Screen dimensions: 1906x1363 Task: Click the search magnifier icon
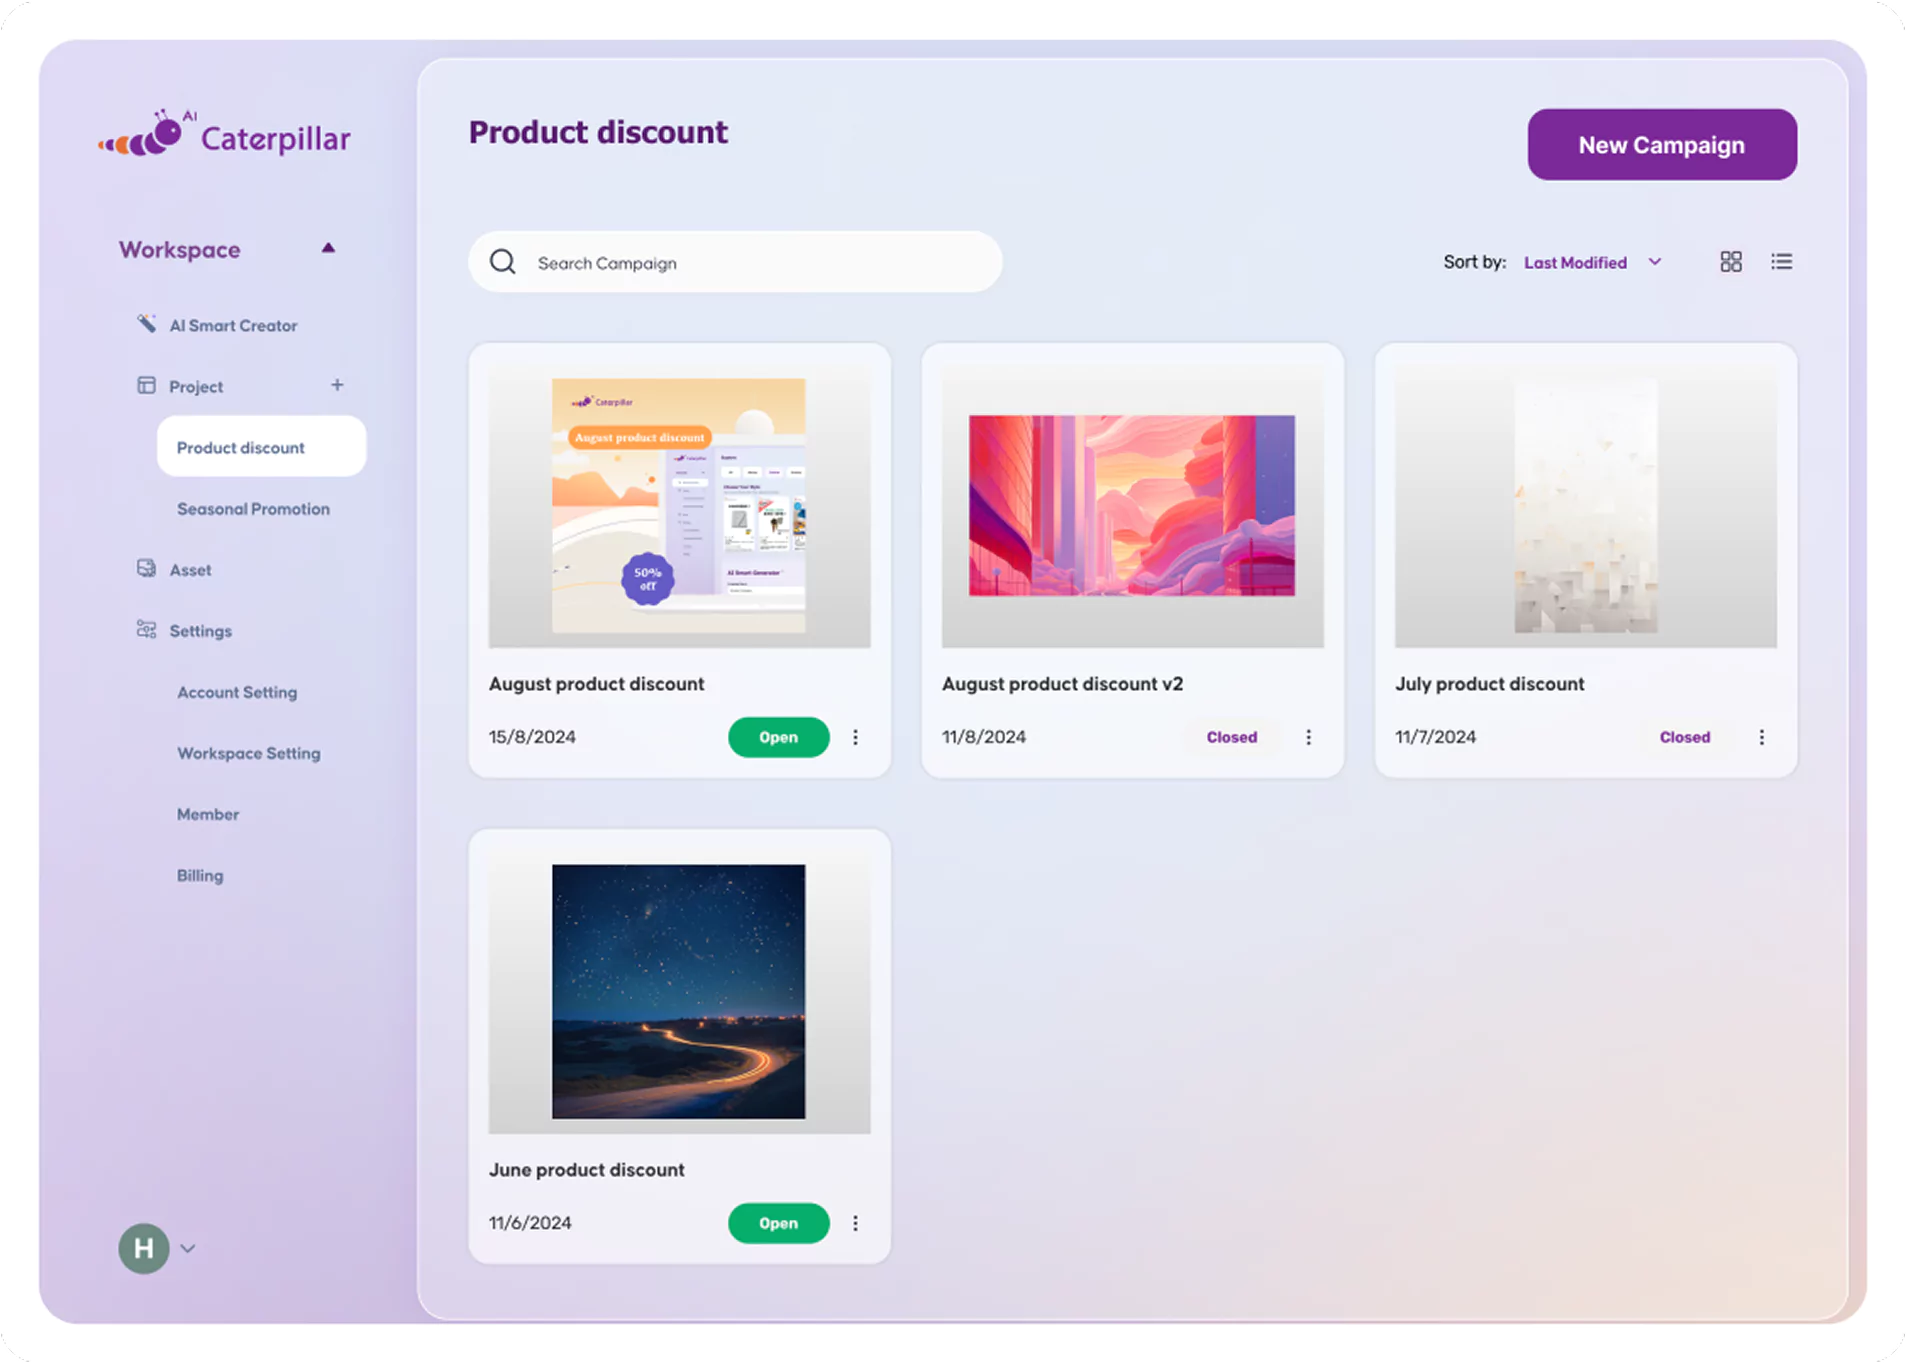click(x=503, y=262)
